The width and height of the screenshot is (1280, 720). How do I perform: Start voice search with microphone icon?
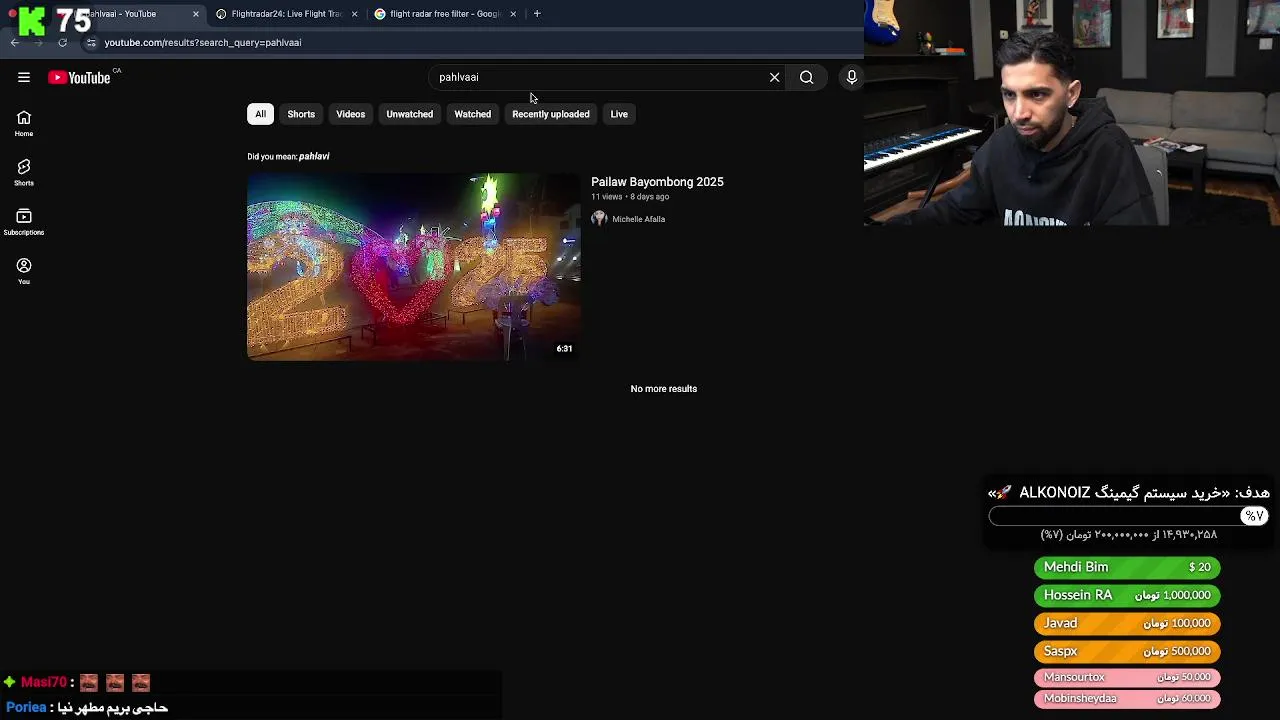[x=851, y=77]
